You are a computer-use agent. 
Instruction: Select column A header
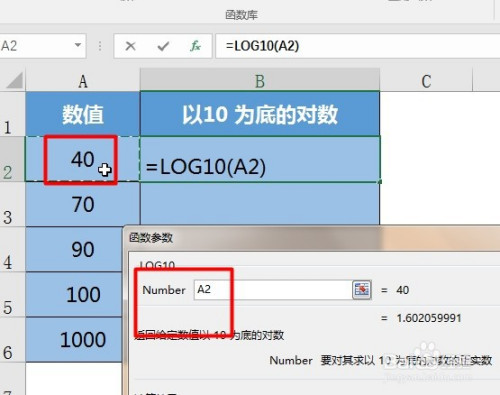click(83, 81)
